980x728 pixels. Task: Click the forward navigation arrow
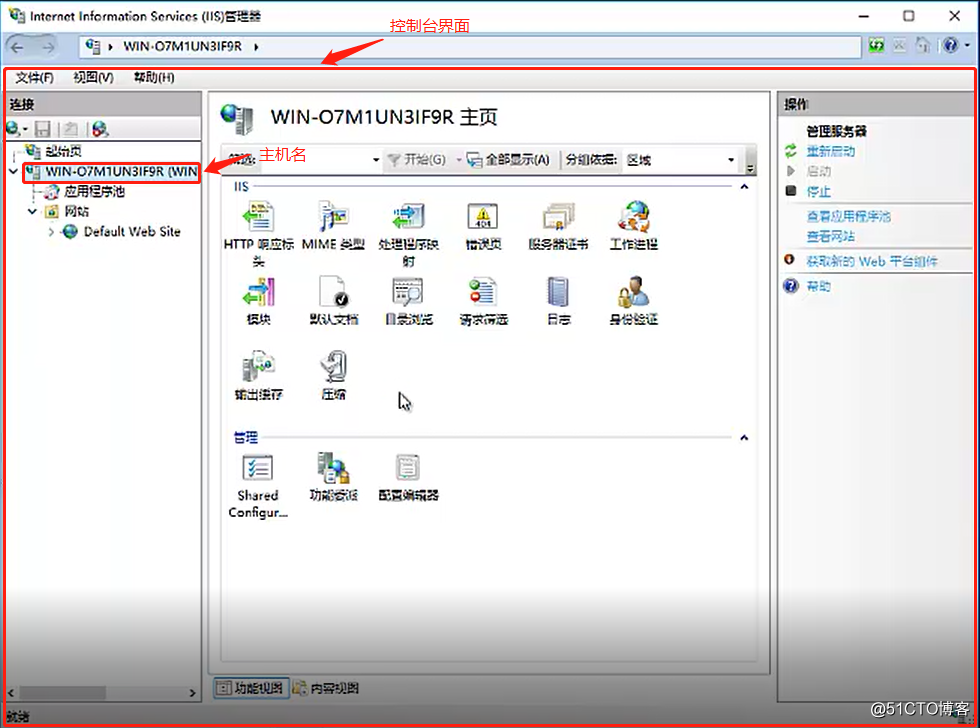point(48,47)
